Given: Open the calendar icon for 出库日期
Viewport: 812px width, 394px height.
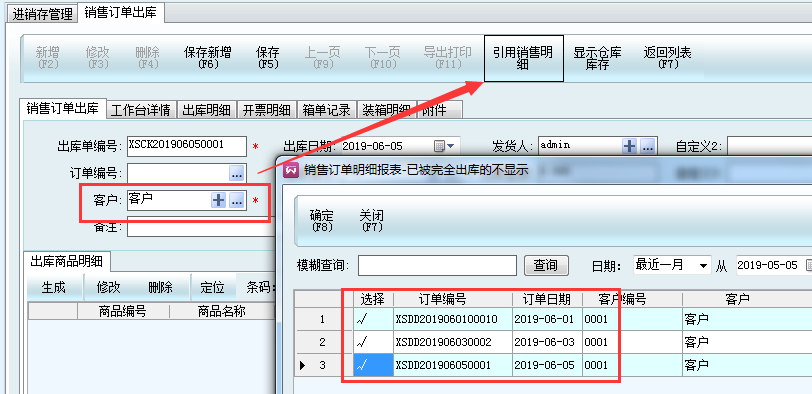Looking at the screenshot, I should click(x=439, y=147).
